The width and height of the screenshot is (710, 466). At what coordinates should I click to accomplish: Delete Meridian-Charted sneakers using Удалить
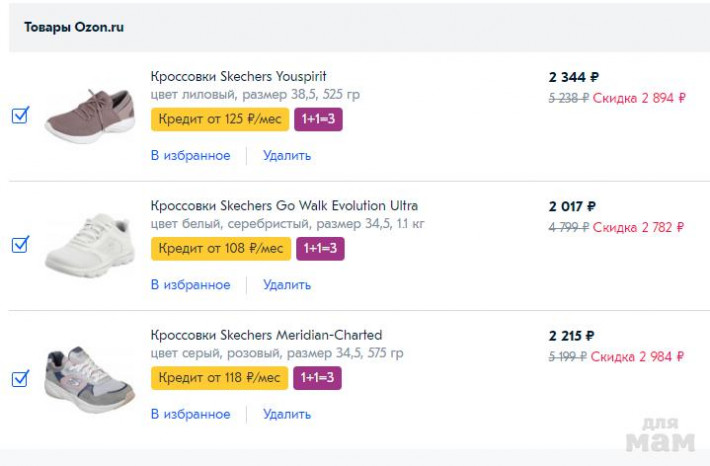pos(287,414)
